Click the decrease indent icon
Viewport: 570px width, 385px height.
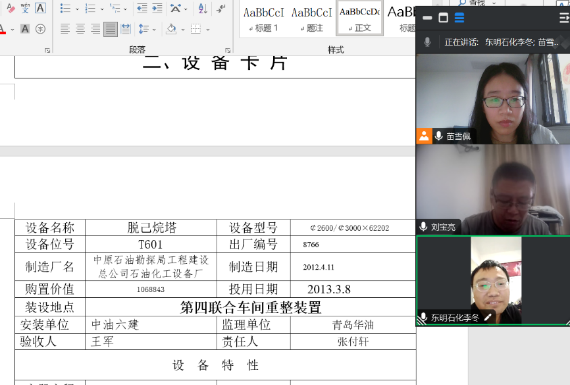(142, 8)
